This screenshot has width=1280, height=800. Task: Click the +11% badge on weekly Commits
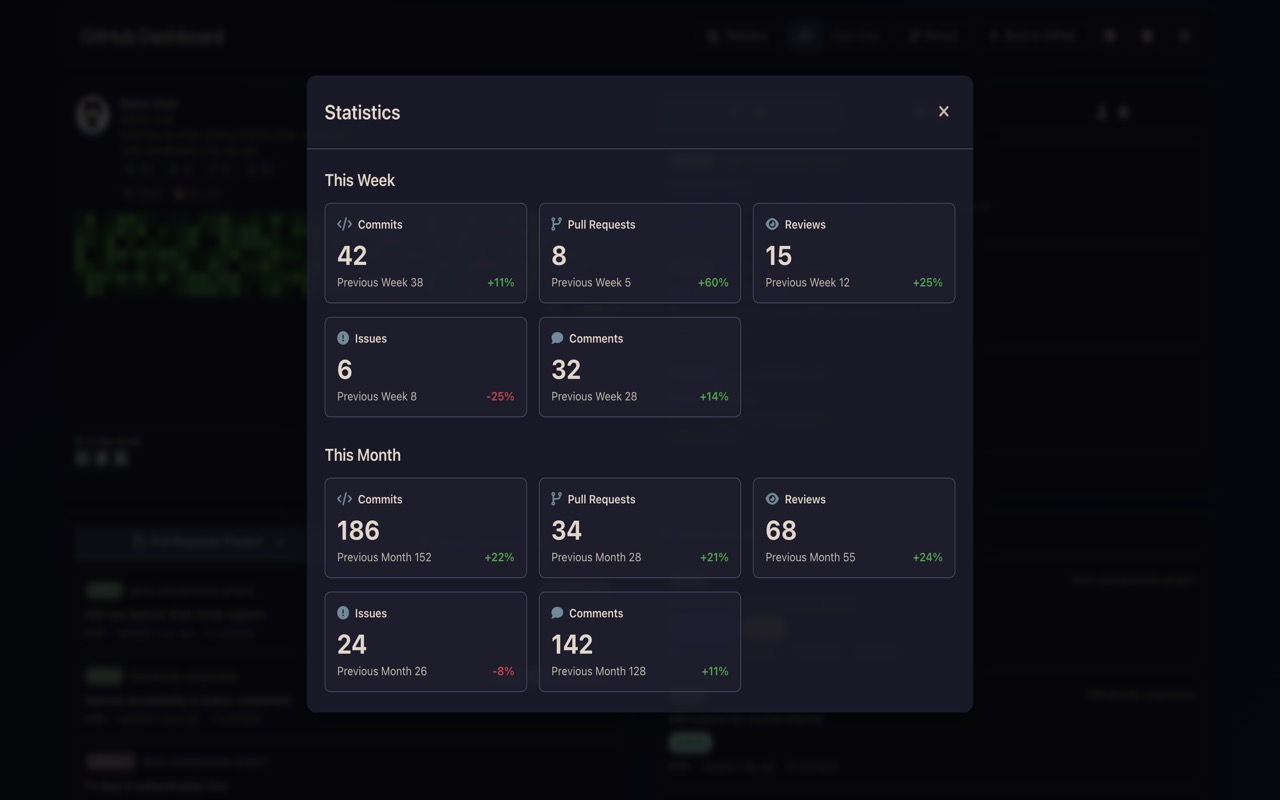point(501,282)
